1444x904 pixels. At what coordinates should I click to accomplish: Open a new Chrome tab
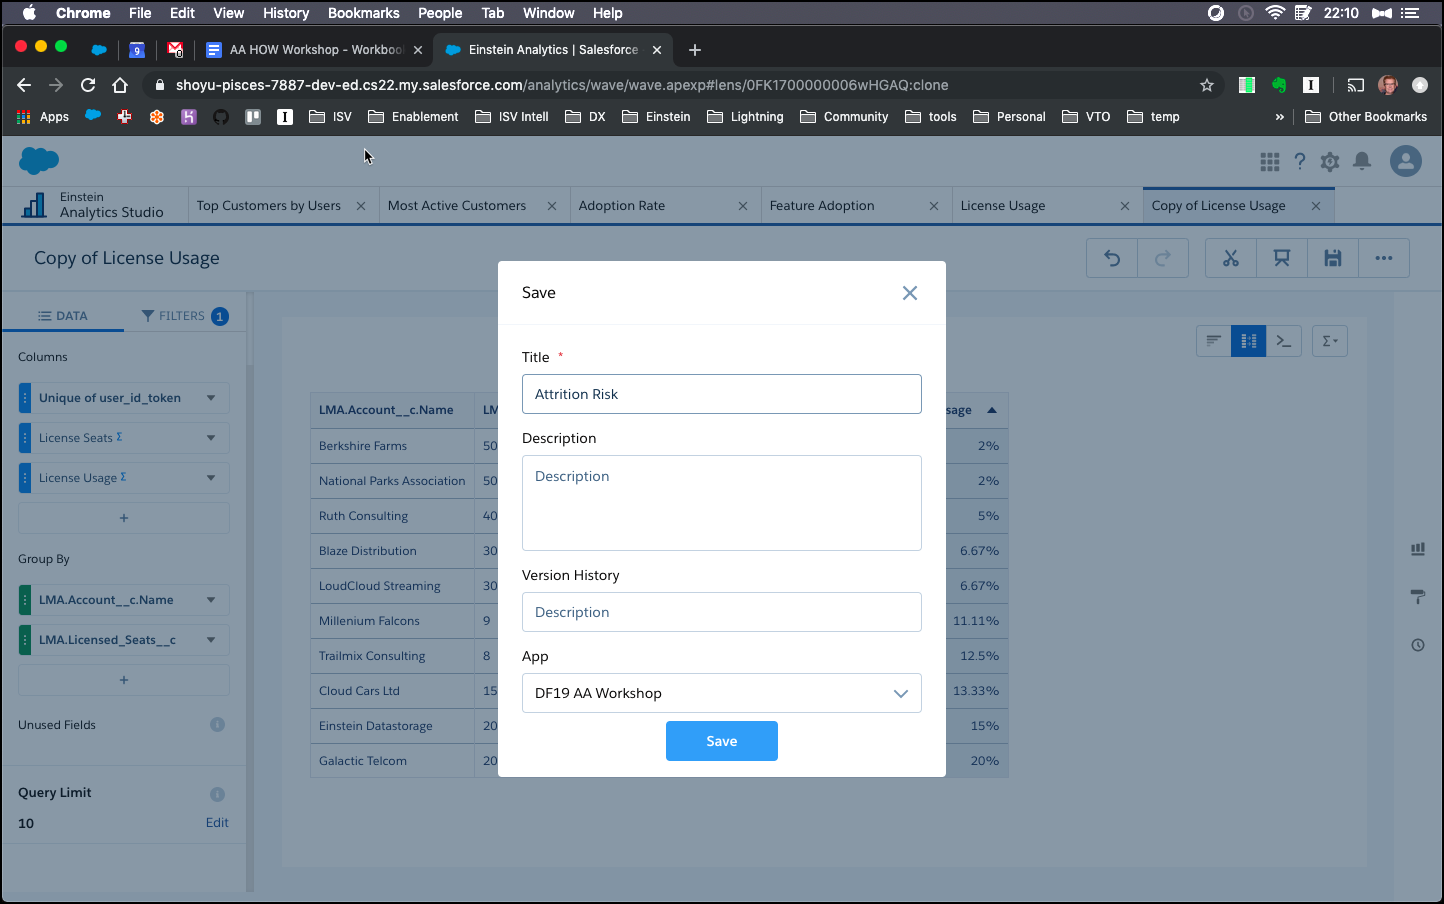(x=695, y=50)
